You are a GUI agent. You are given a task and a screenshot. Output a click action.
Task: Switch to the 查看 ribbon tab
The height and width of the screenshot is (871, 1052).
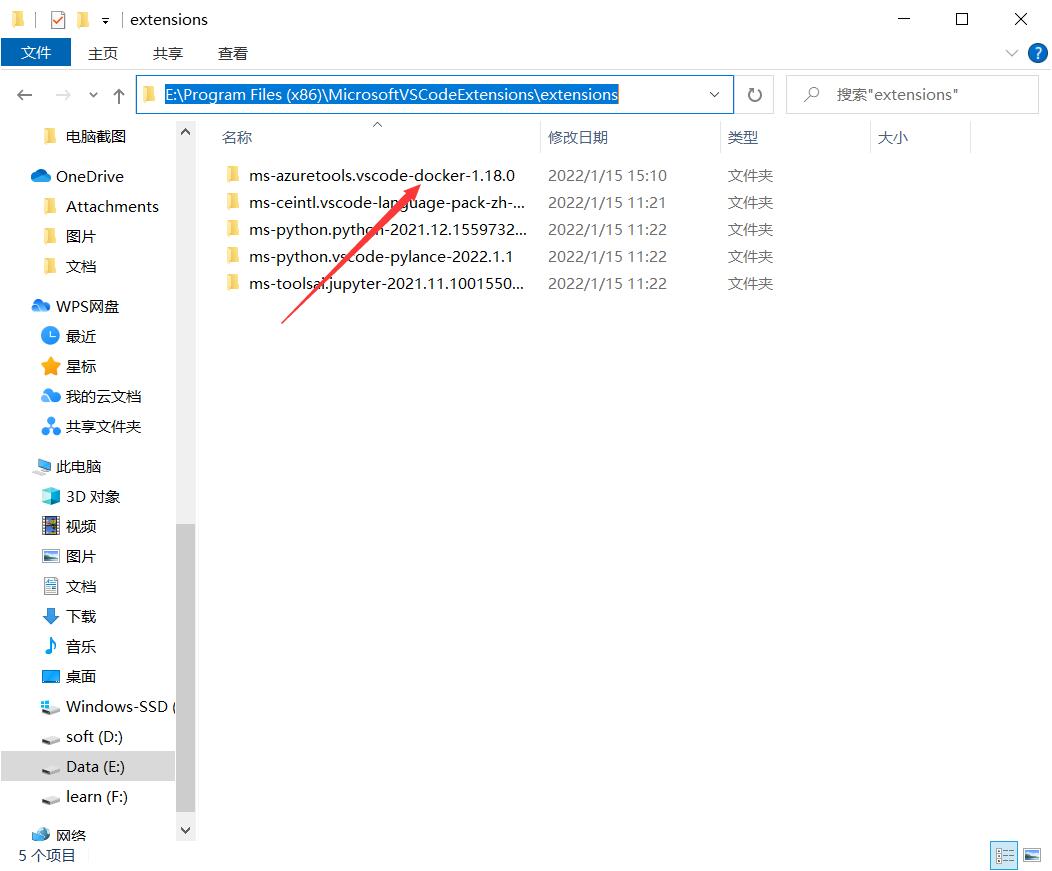coord(232,53)
